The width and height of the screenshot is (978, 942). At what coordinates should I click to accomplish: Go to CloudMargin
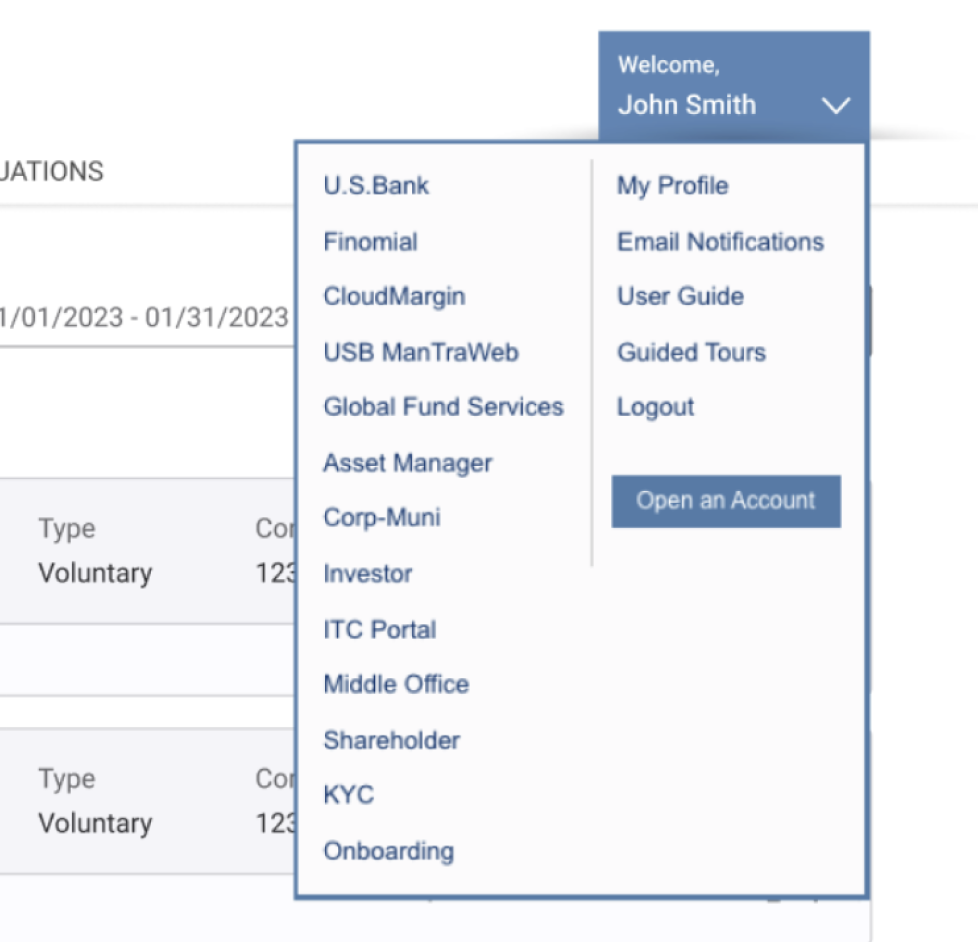click(x=394, y=296)
